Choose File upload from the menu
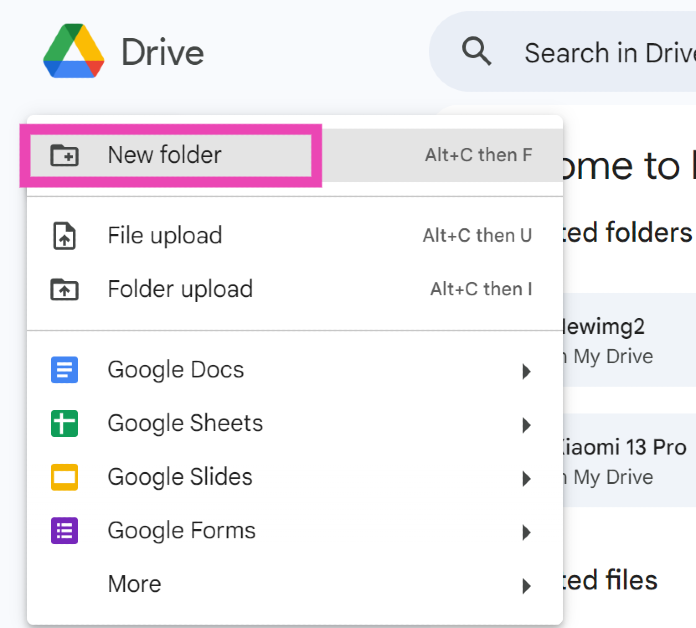Screen dimensions: 696x628 [165, 236]
